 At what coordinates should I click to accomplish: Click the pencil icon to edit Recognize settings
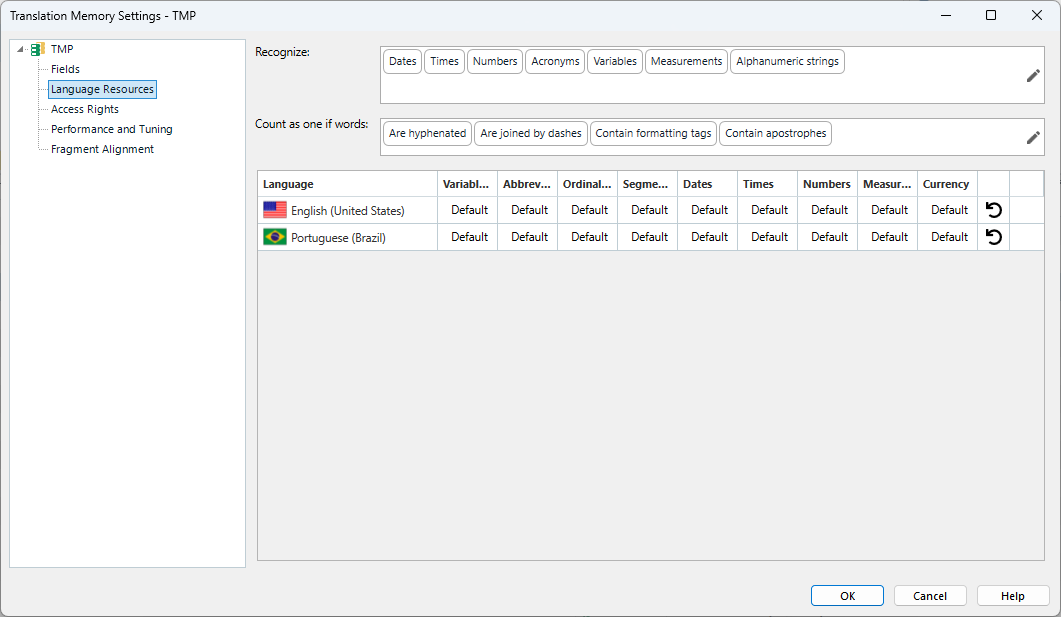click(1033, 75)
